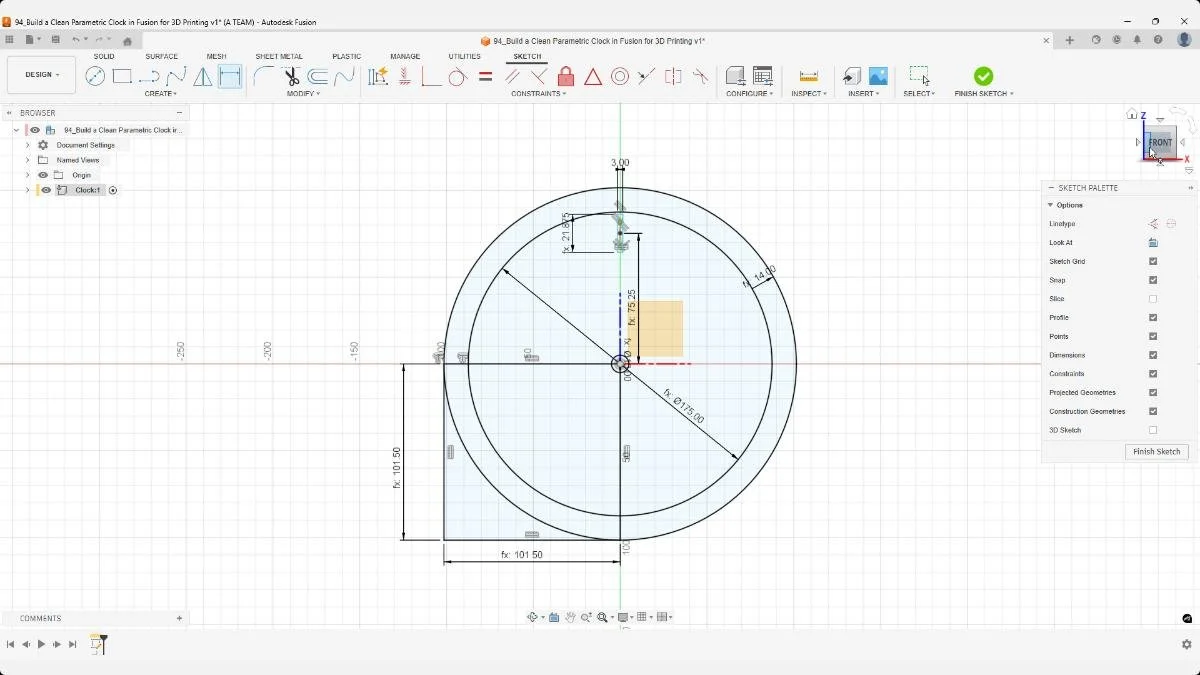Screen dimensions: 1200x675
Task: Select the Equal constraint icon
Action: (485, 76)
